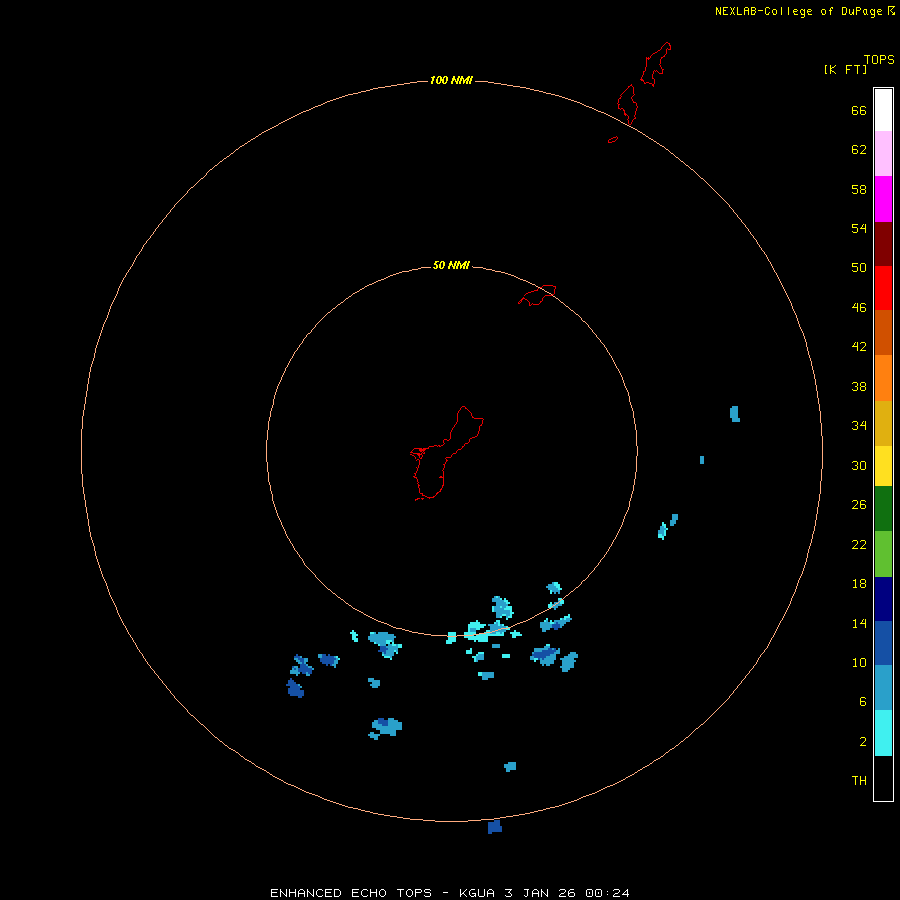Screen dimensions: 900x900
Task: Click the TOPS legend heading
Action: [879, 59]
